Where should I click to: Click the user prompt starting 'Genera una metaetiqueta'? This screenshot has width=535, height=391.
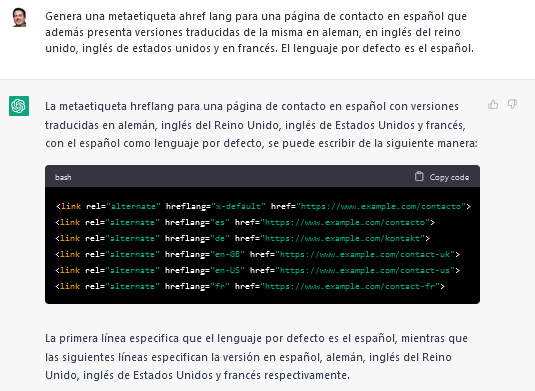click(x=259, y=32)
